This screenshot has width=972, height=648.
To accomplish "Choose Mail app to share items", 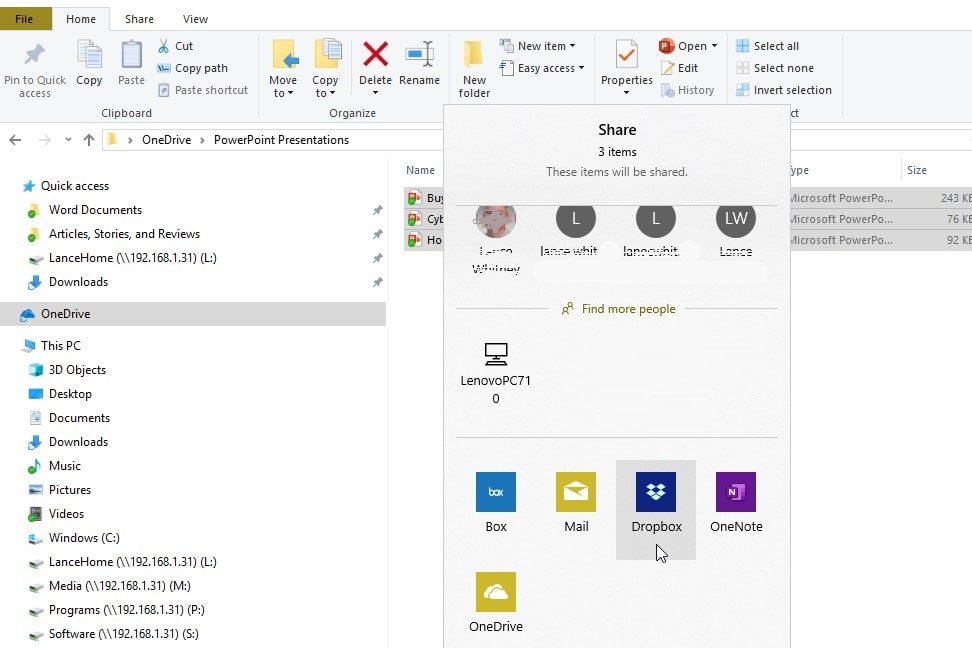I will coord(576,503).
